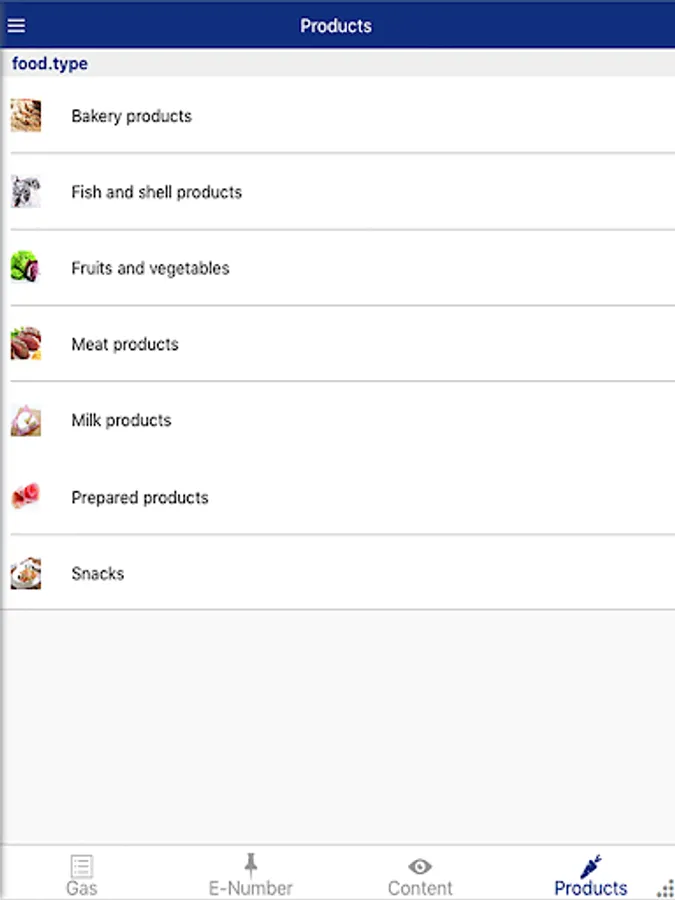Click the Snacks thumbnail image
Image resolution: width=675 pixels, height=900 pixels.
coord(26,573)
